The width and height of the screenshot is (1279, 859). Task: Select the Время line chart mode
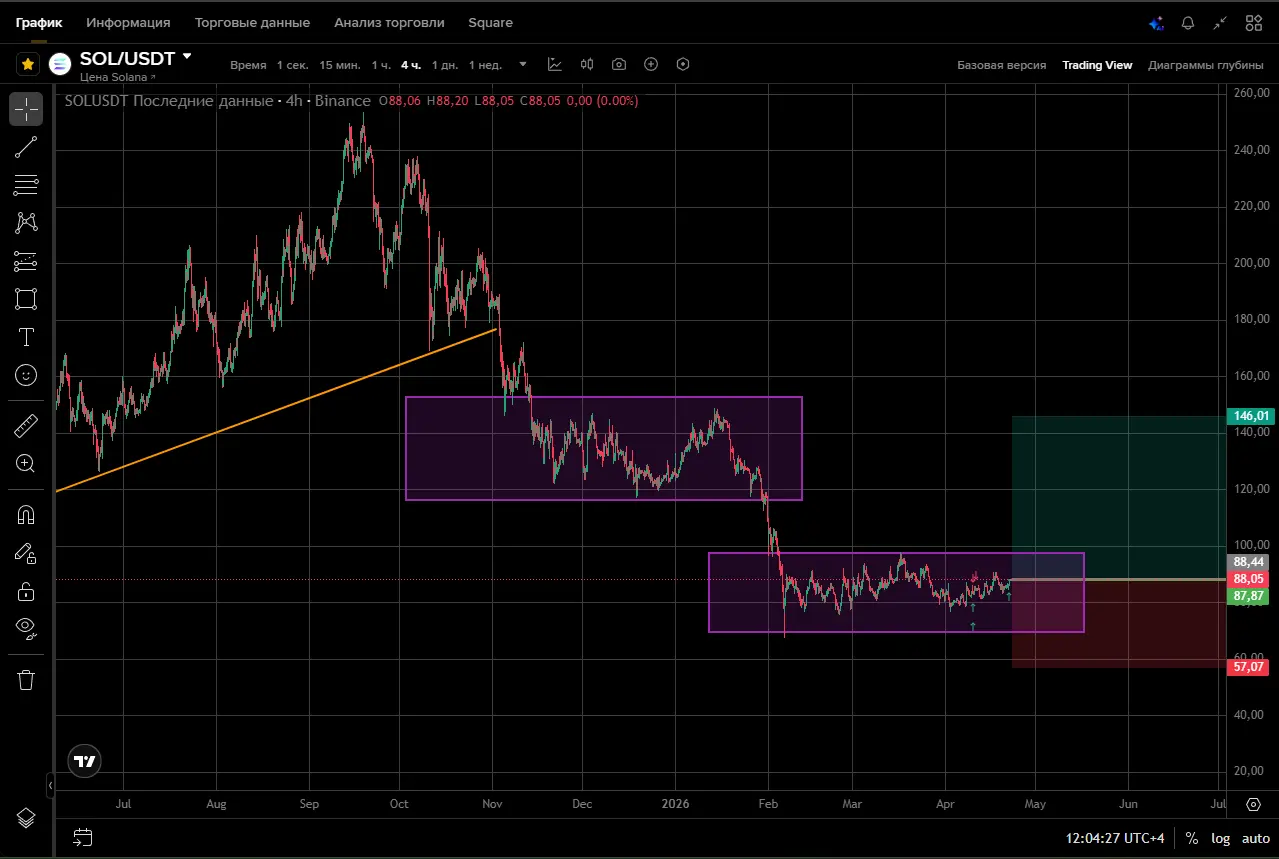pyautogui.click(x=248, y=65)
